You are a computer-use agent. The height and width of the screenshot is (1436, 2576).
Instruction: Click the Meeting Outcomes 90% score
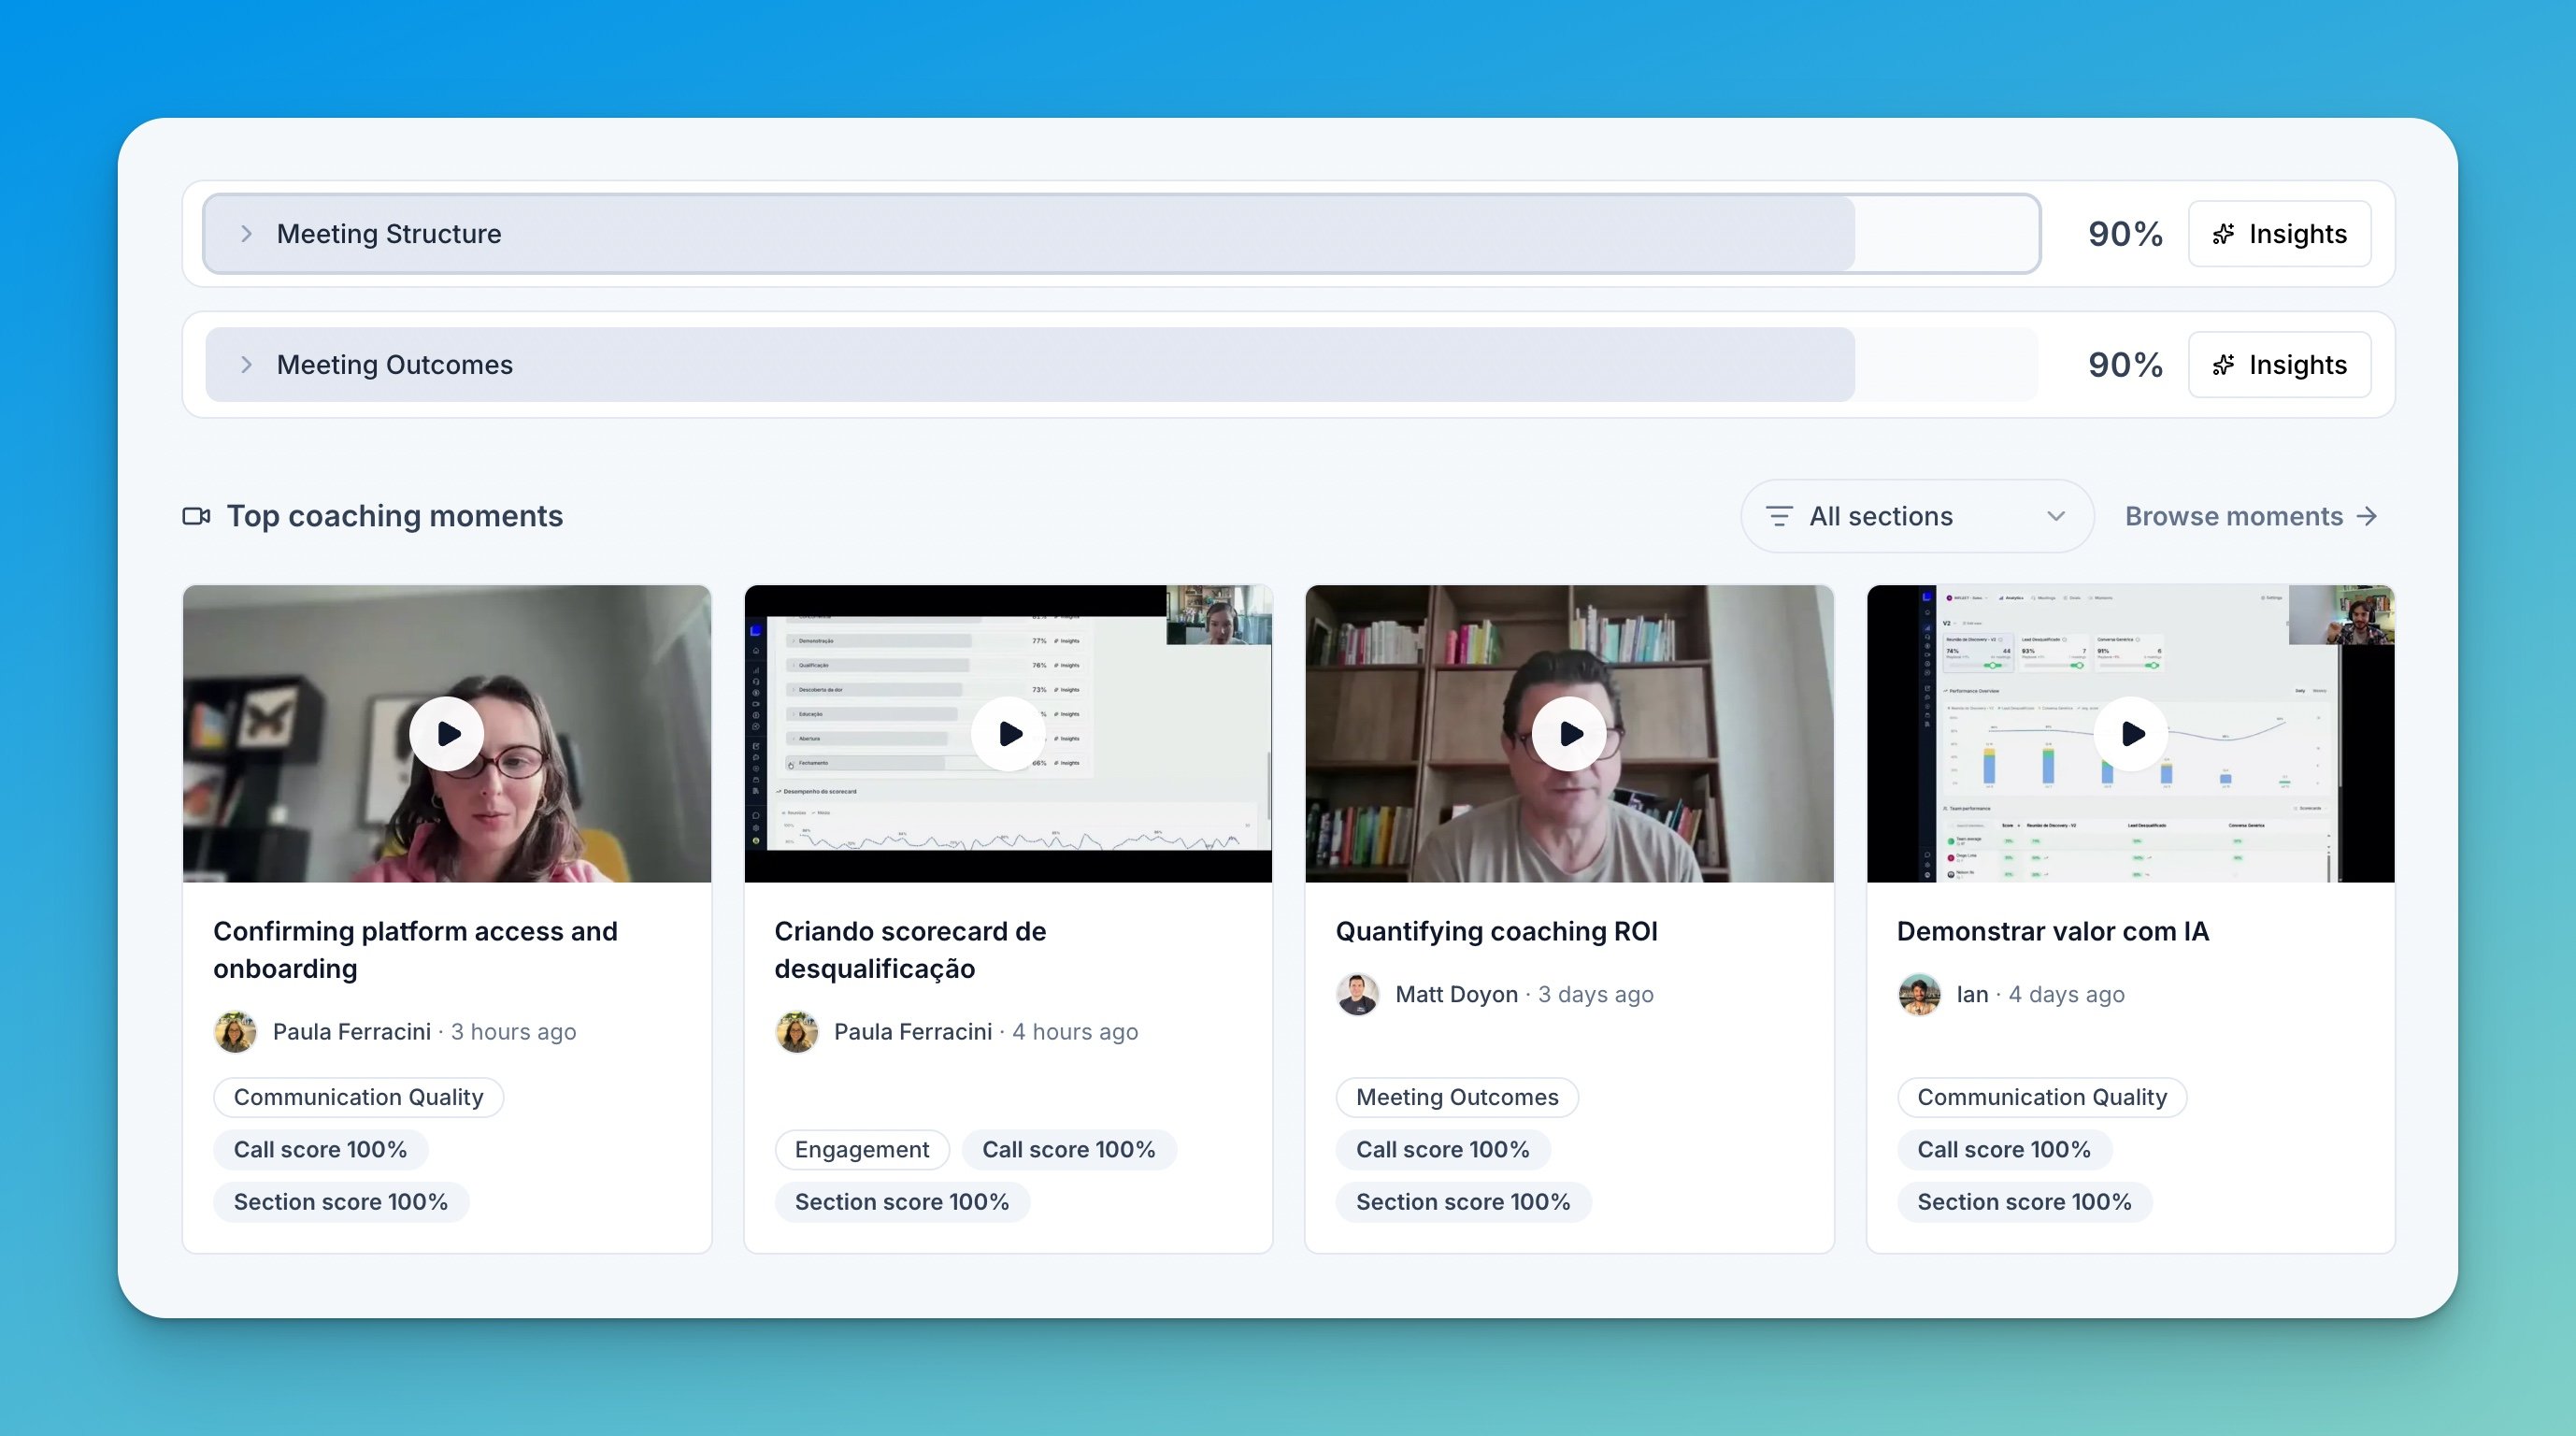2125,365
